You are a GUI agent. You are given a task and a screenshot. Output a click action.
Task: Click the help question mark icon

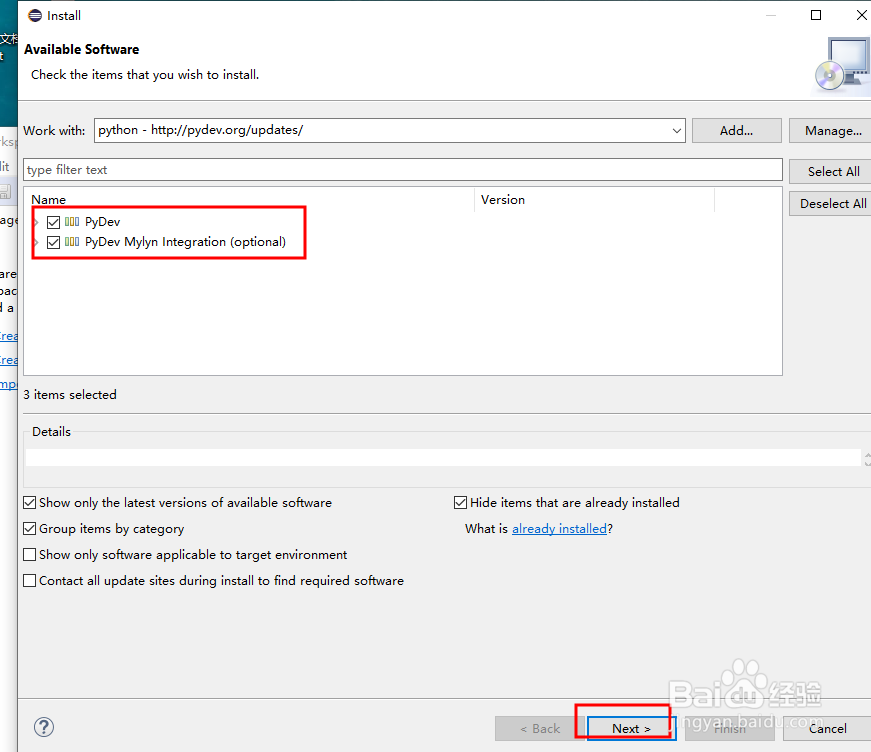click(x=44, y=726)
